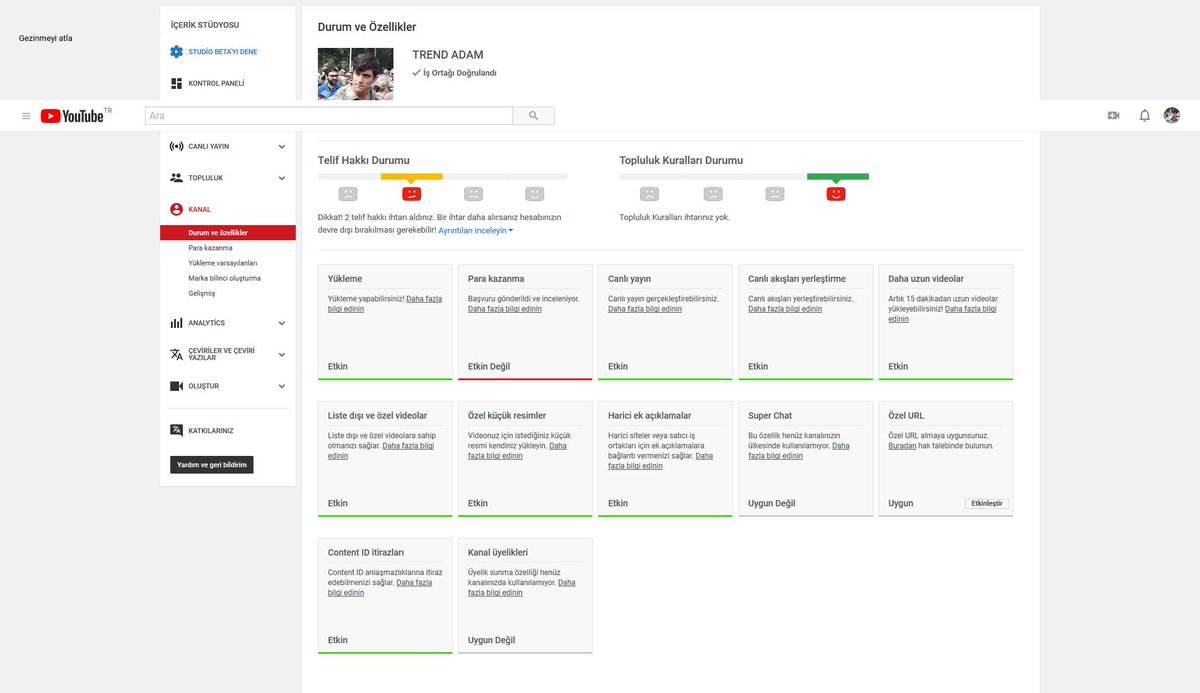
Task: Open the notifications bell
Action: coord(1145,116)
